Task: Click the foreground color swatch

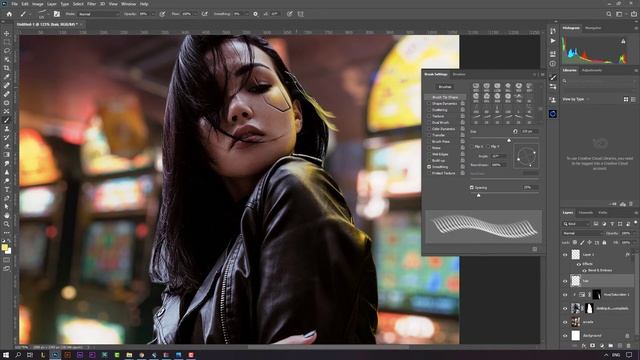Action: (5, 247)
